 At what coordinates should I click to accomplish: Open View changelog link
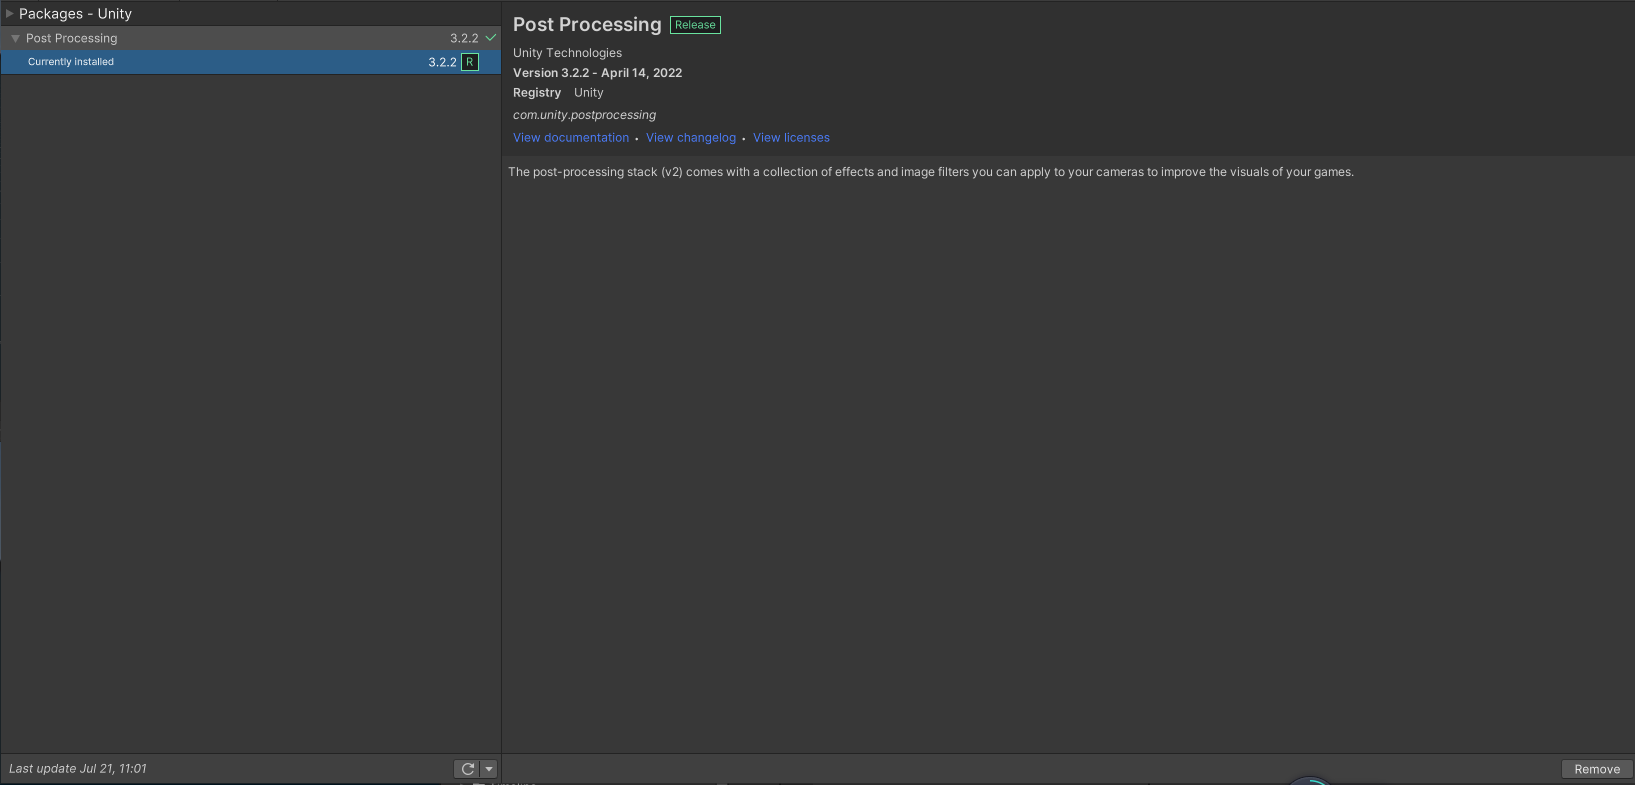(x=691, y=138)
